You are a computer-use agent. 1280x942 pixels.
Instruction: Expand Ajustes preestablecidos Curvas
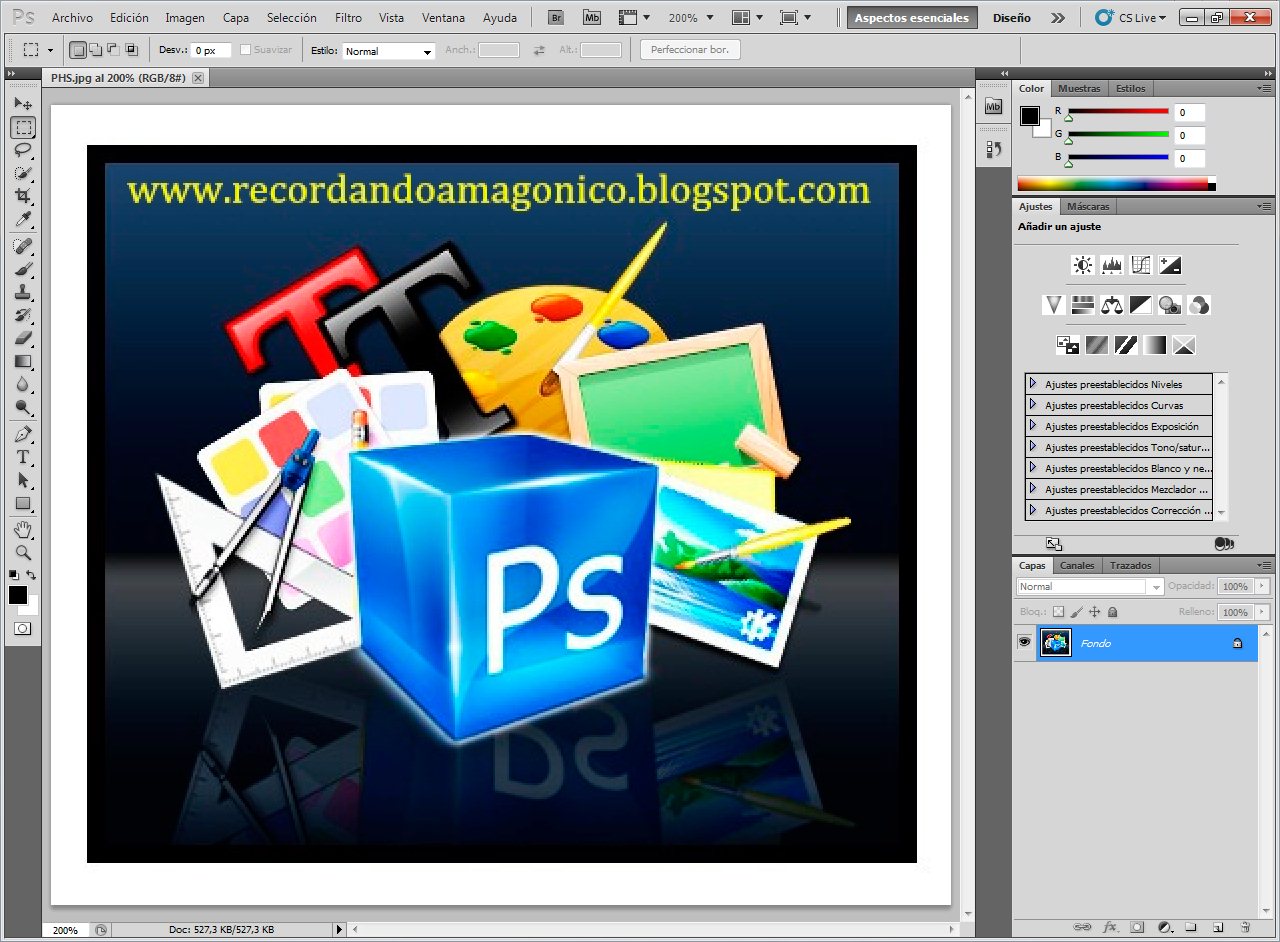point(1033,404)
